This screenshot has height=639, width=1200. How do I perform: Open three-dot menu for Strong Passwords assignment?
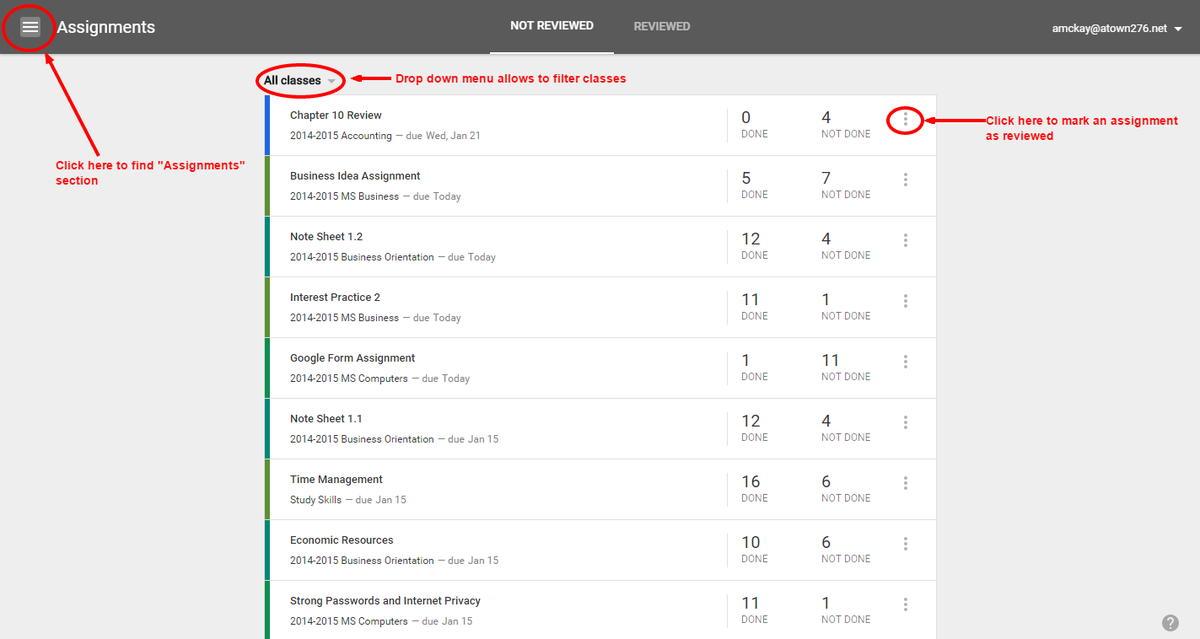(x=905, y=604)
